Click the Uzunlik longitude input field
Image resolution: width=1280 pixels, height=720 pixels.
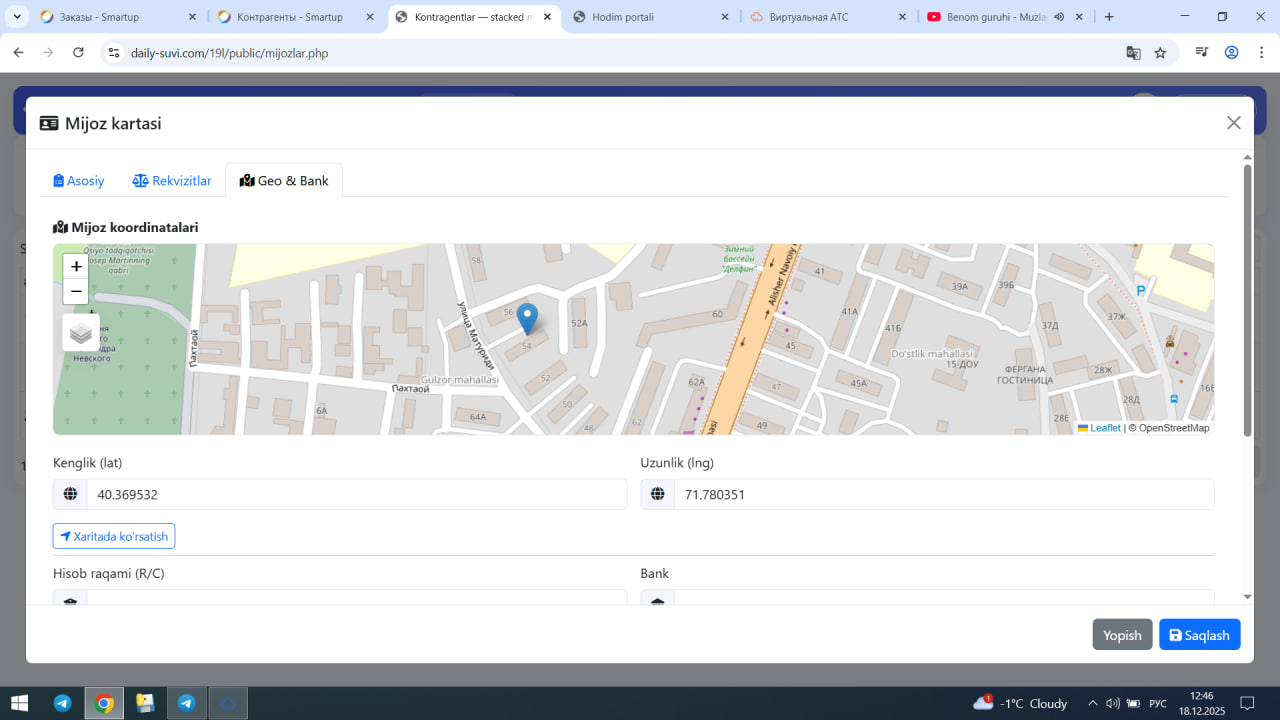pos(943,494)
